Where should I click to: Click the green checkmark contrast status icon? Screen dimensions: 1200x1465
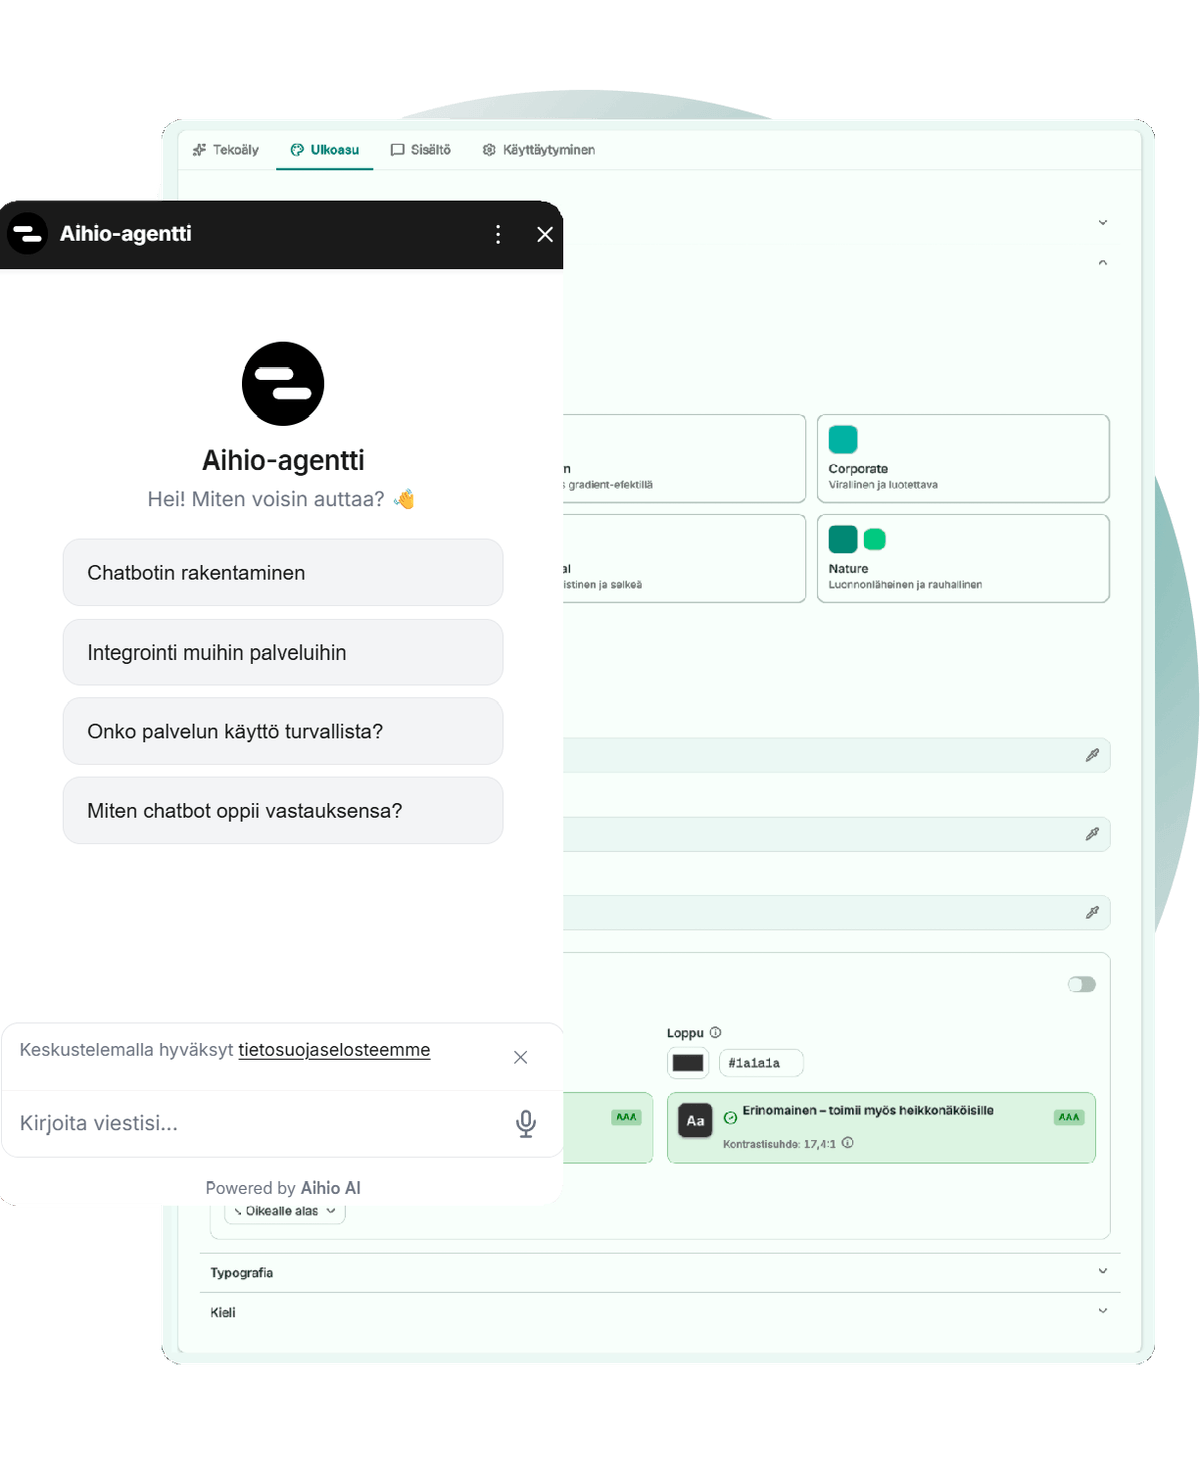pos(730,1118)
